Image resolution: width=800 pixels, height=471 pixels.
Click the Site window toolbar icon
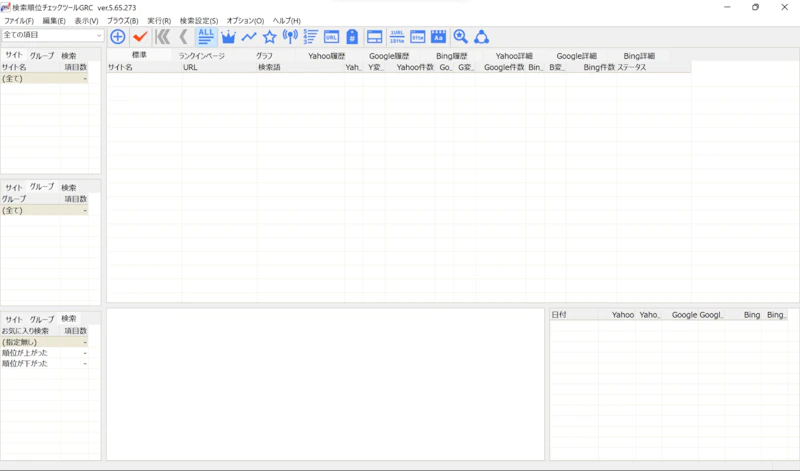pyautogui.click(x=418, y=37)
